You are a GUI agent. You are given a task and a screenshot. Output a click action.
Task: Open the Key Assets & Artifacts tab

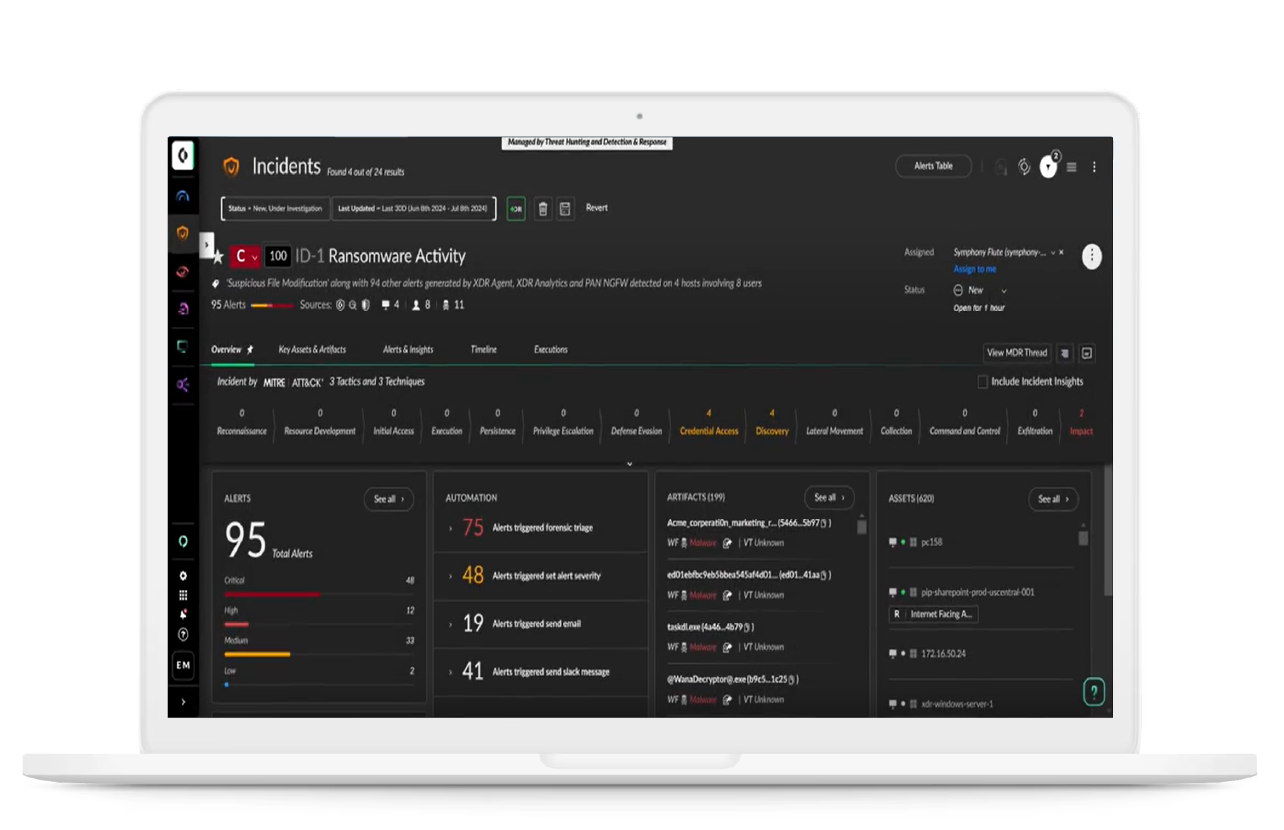point(313,349)
